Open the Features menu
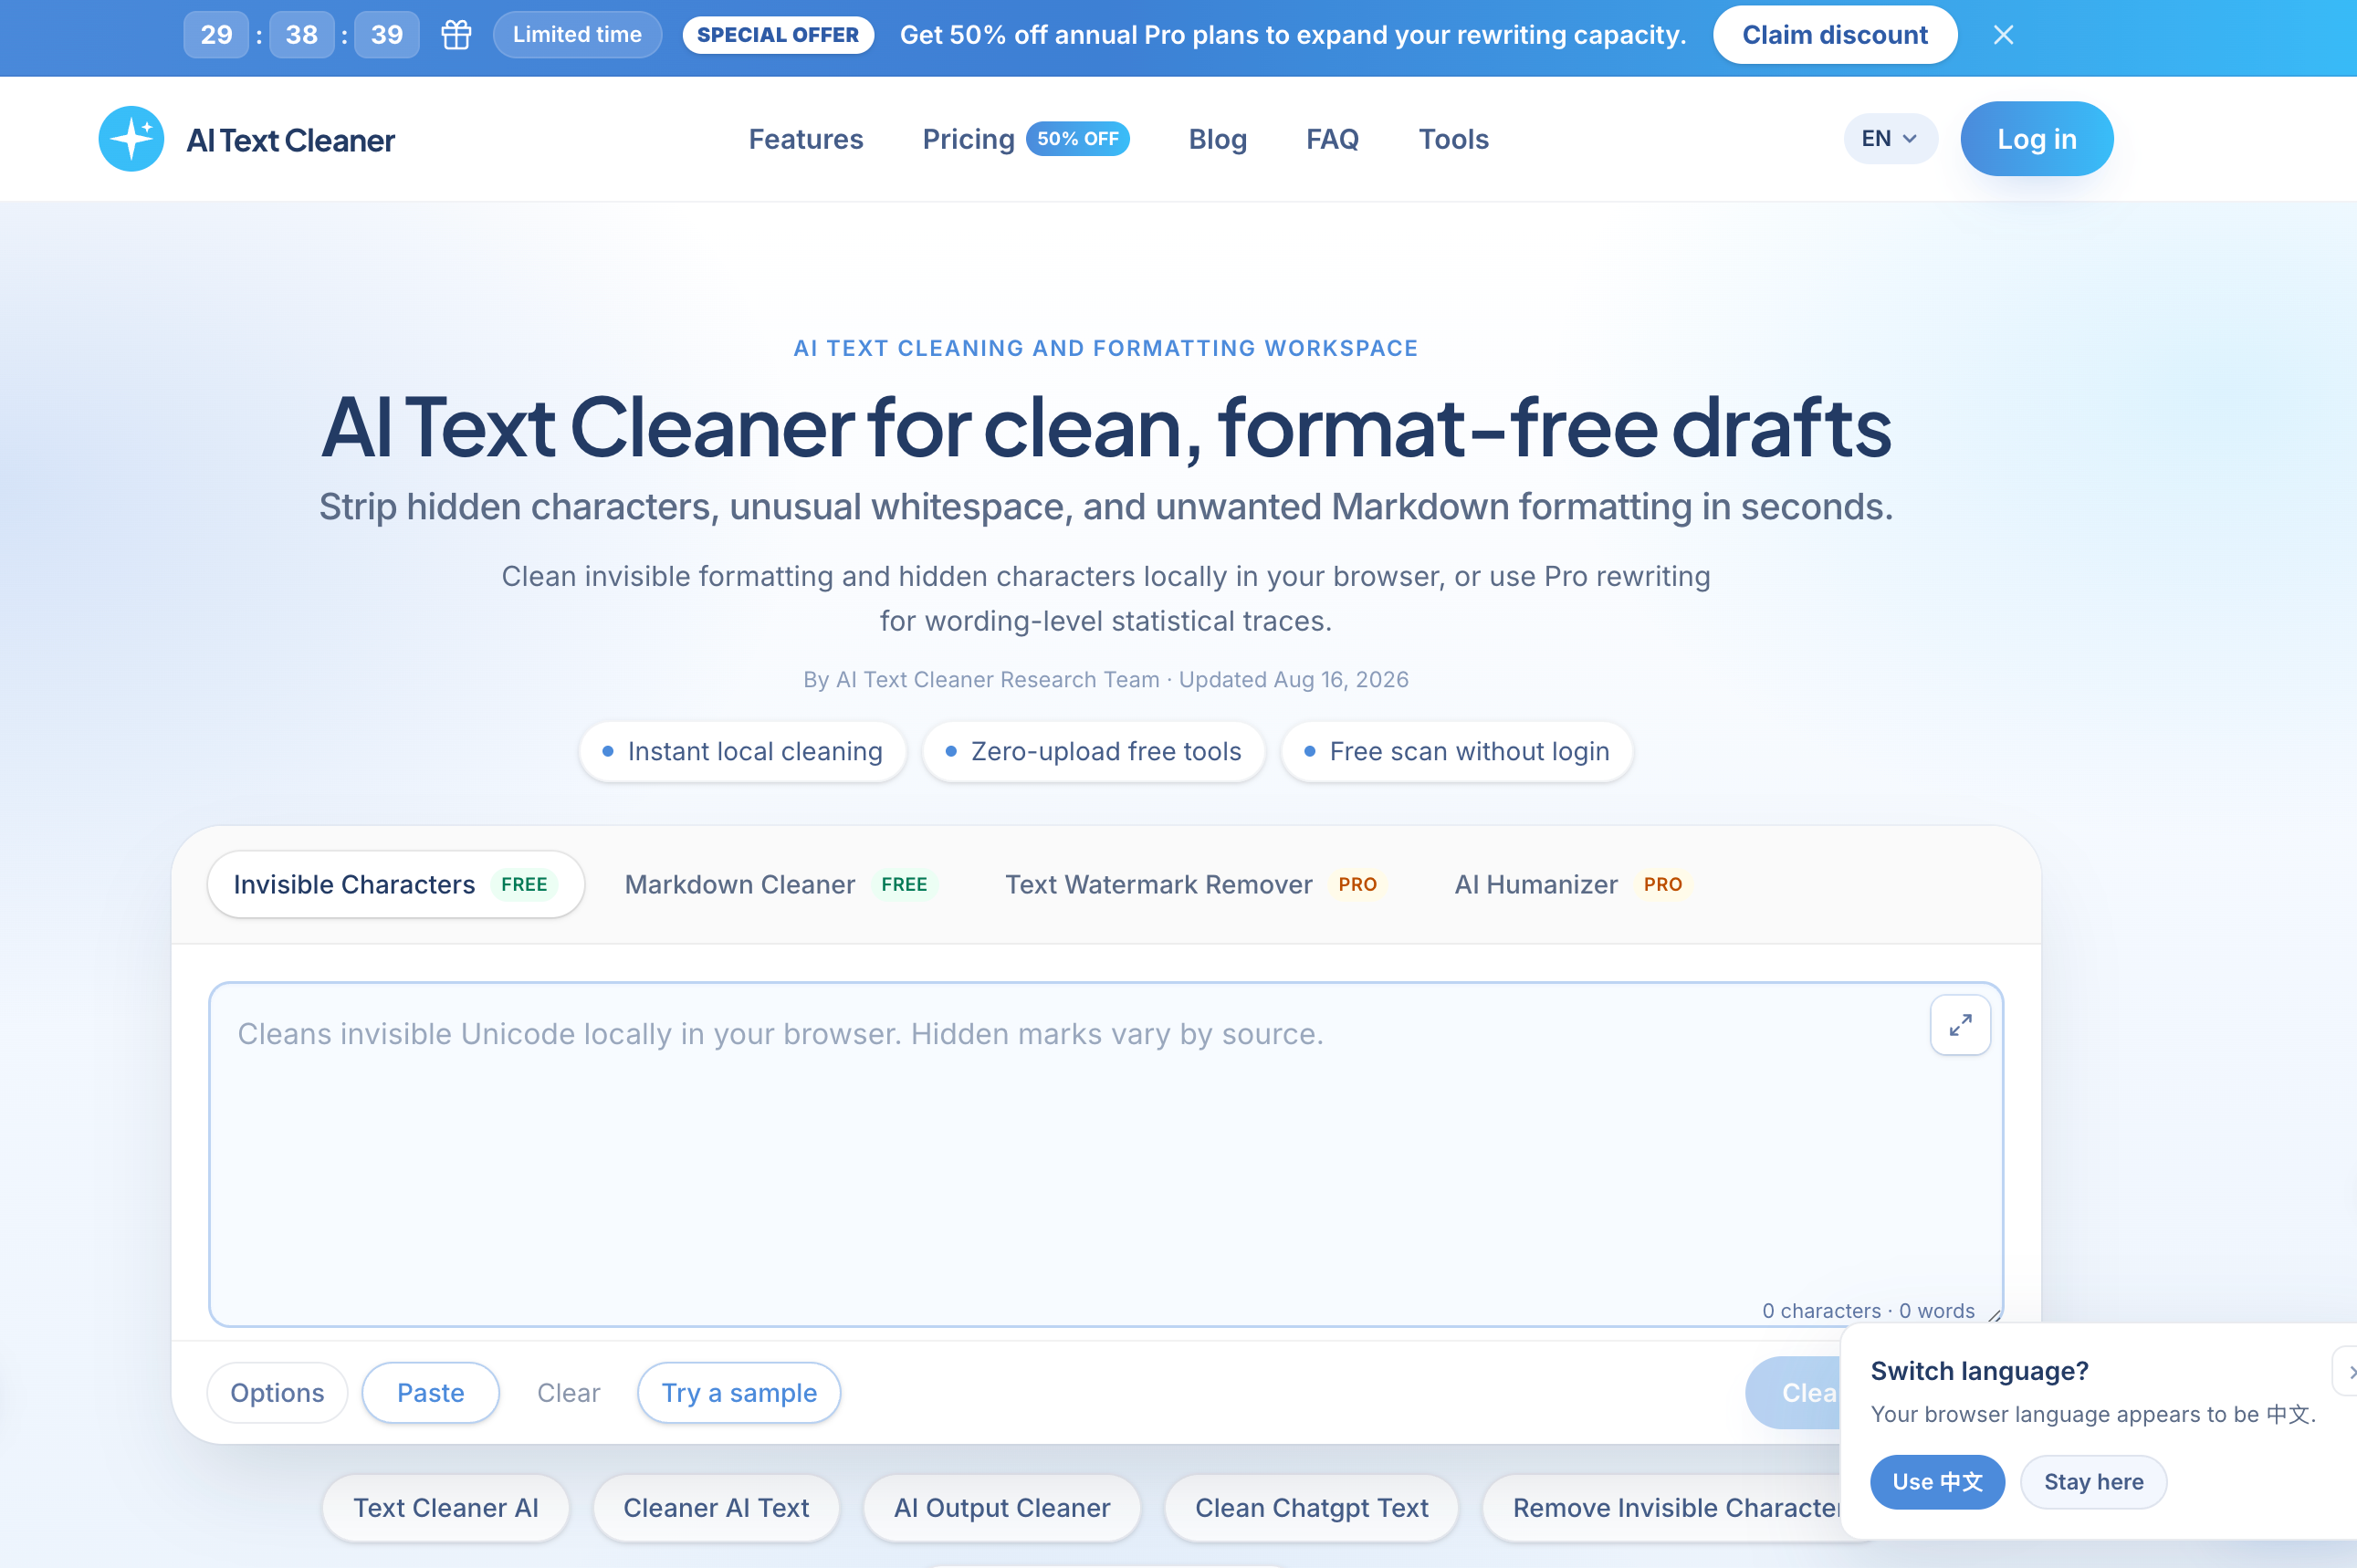 [806, 139]
